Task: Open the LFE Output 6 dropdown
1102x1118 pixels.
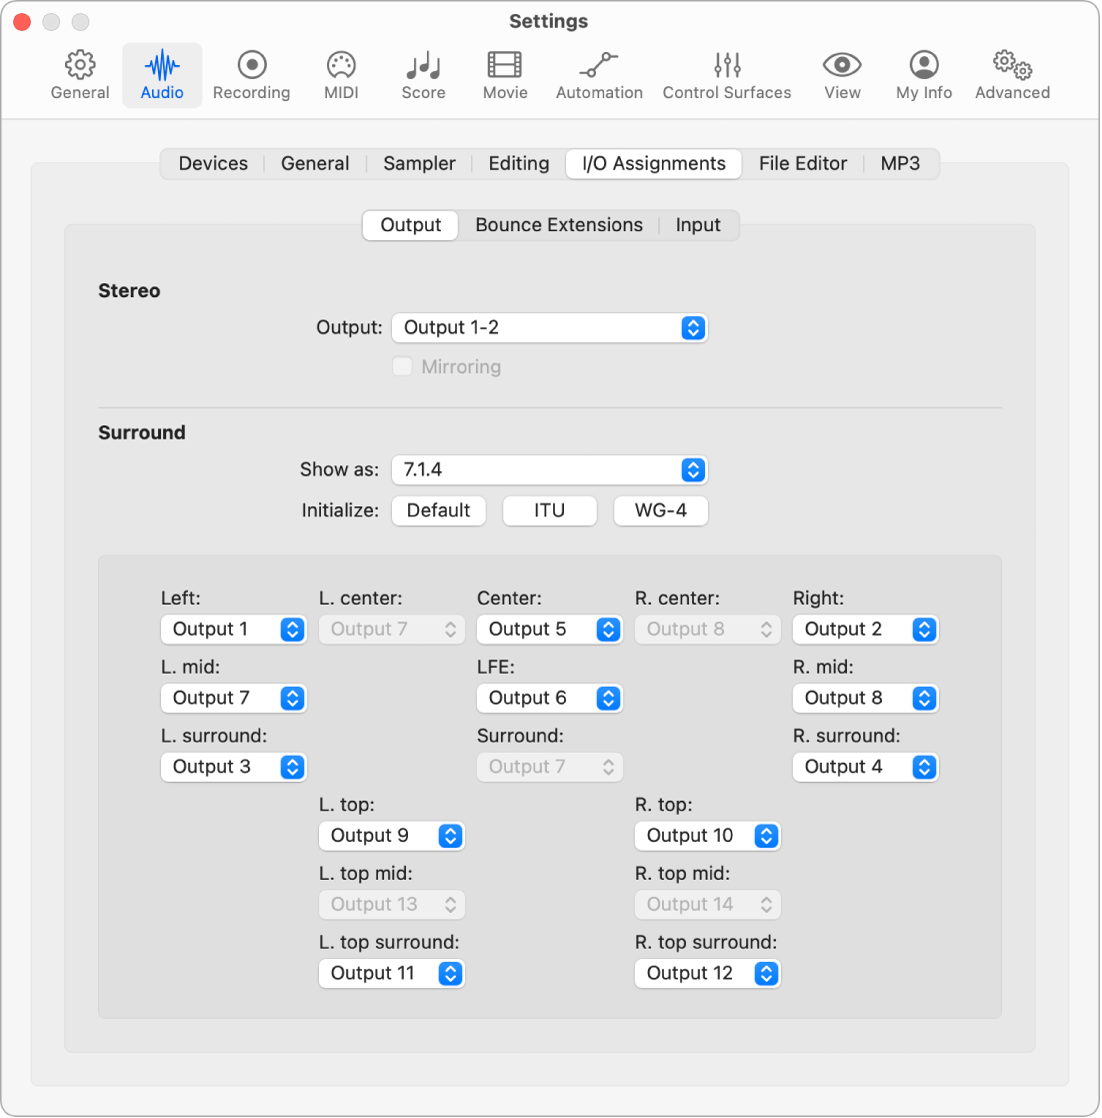Action: (x=550, y=698)
